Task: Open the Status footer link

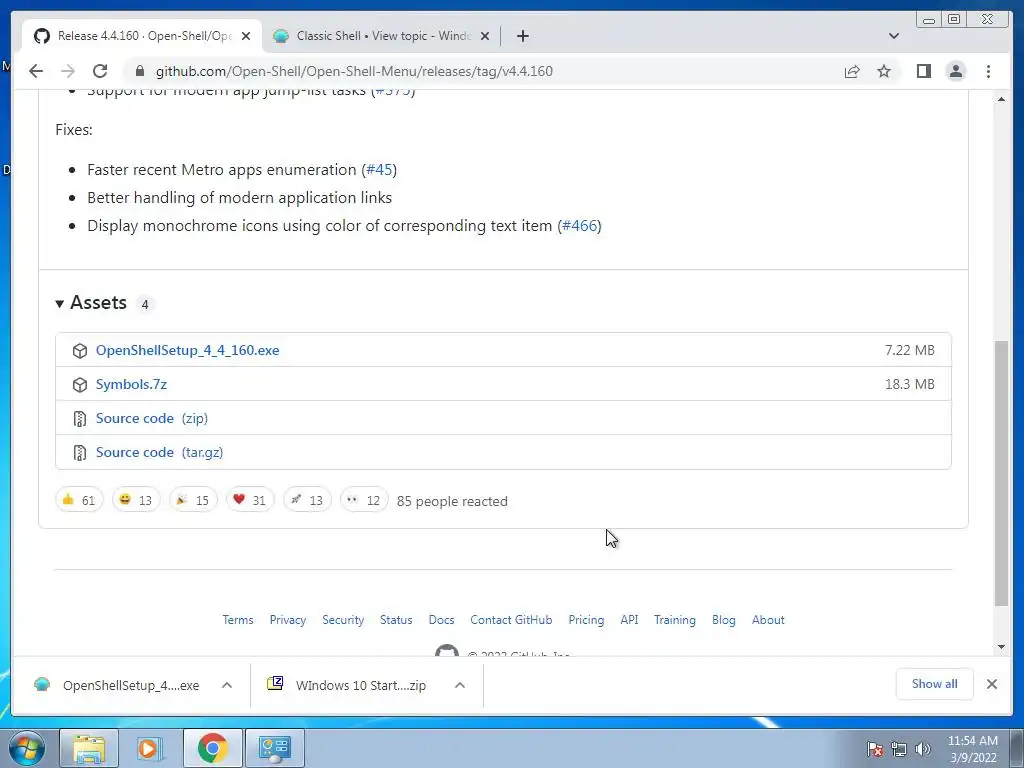Action: (396, 620)
